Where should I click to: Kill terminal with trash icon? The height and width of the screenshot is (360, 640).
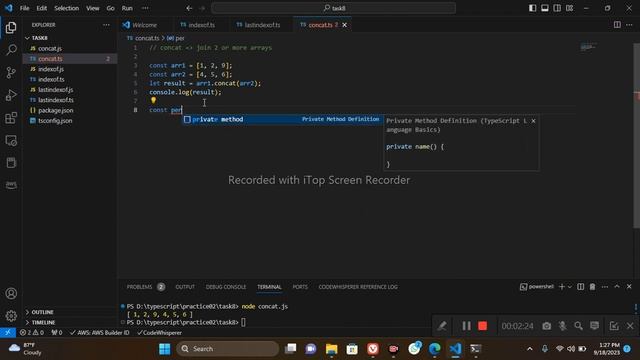tap(592, 287)
